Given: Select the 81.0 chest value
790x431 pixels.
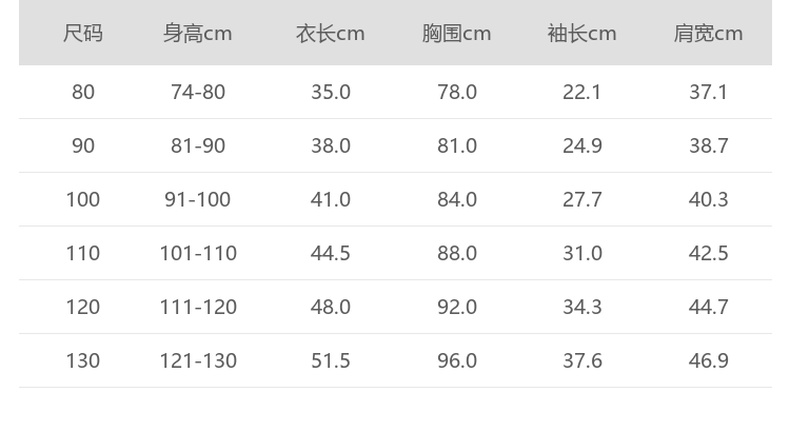Looking at the screenshot, I should click(x=456, y=146).
